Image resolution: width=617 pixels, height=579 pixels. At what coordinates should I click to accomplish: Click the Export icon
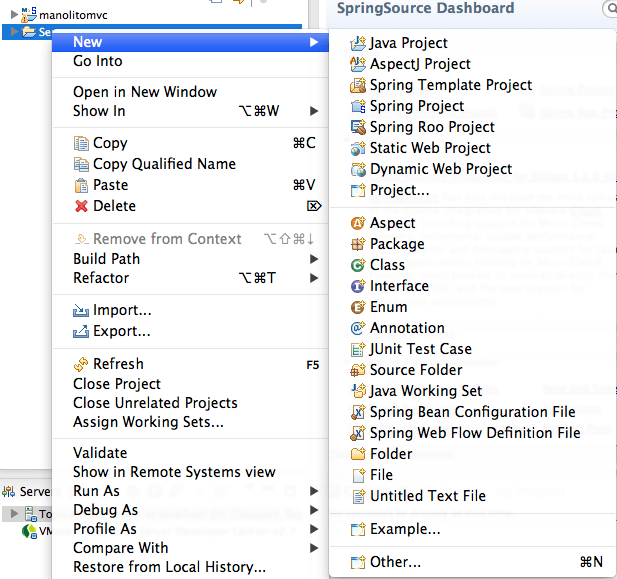(x=81, y=331)
